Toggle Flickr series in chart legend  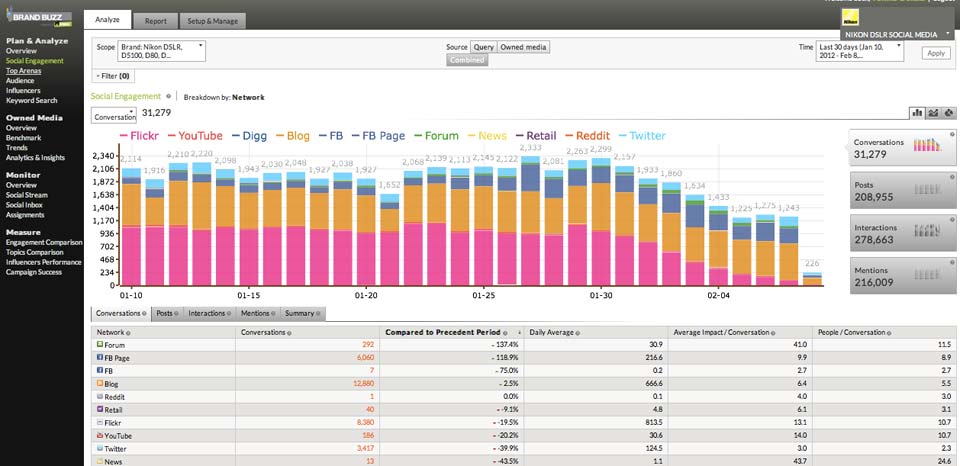141,136
